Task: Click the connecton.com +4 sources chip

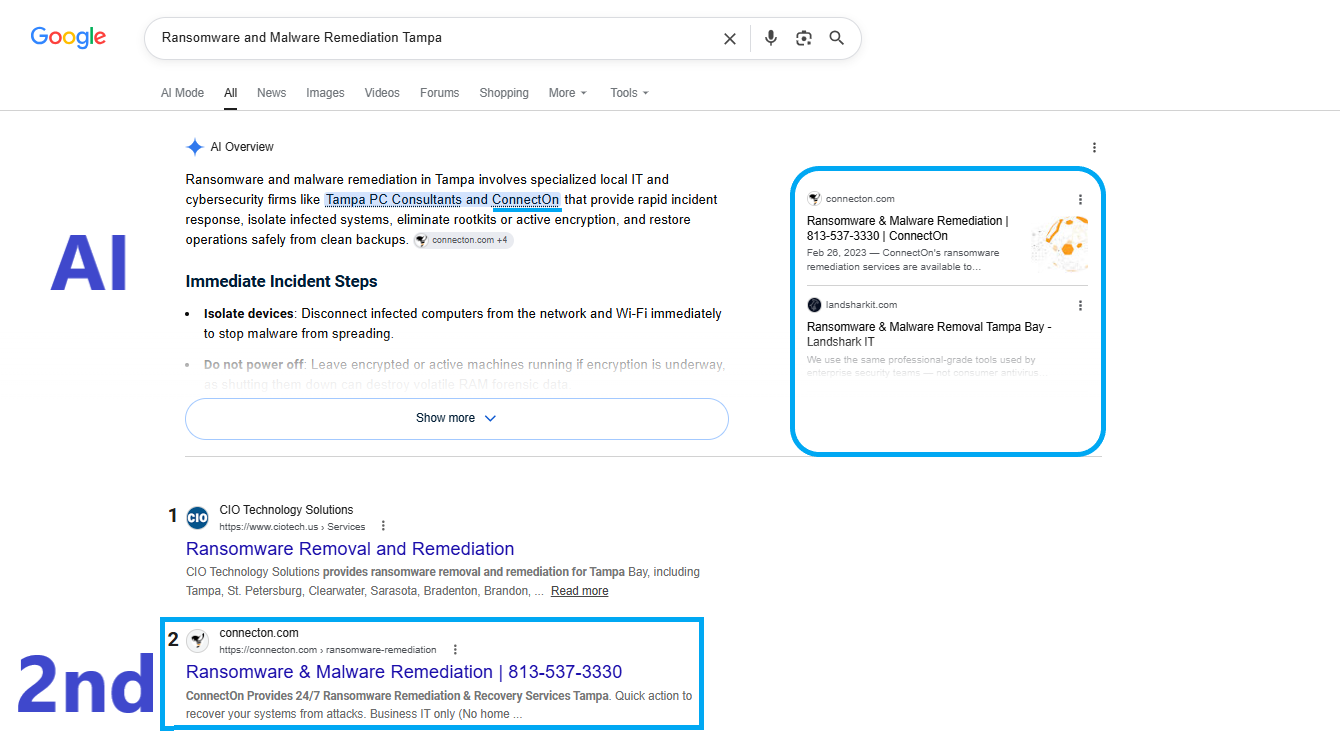Action: click(464, 240)
